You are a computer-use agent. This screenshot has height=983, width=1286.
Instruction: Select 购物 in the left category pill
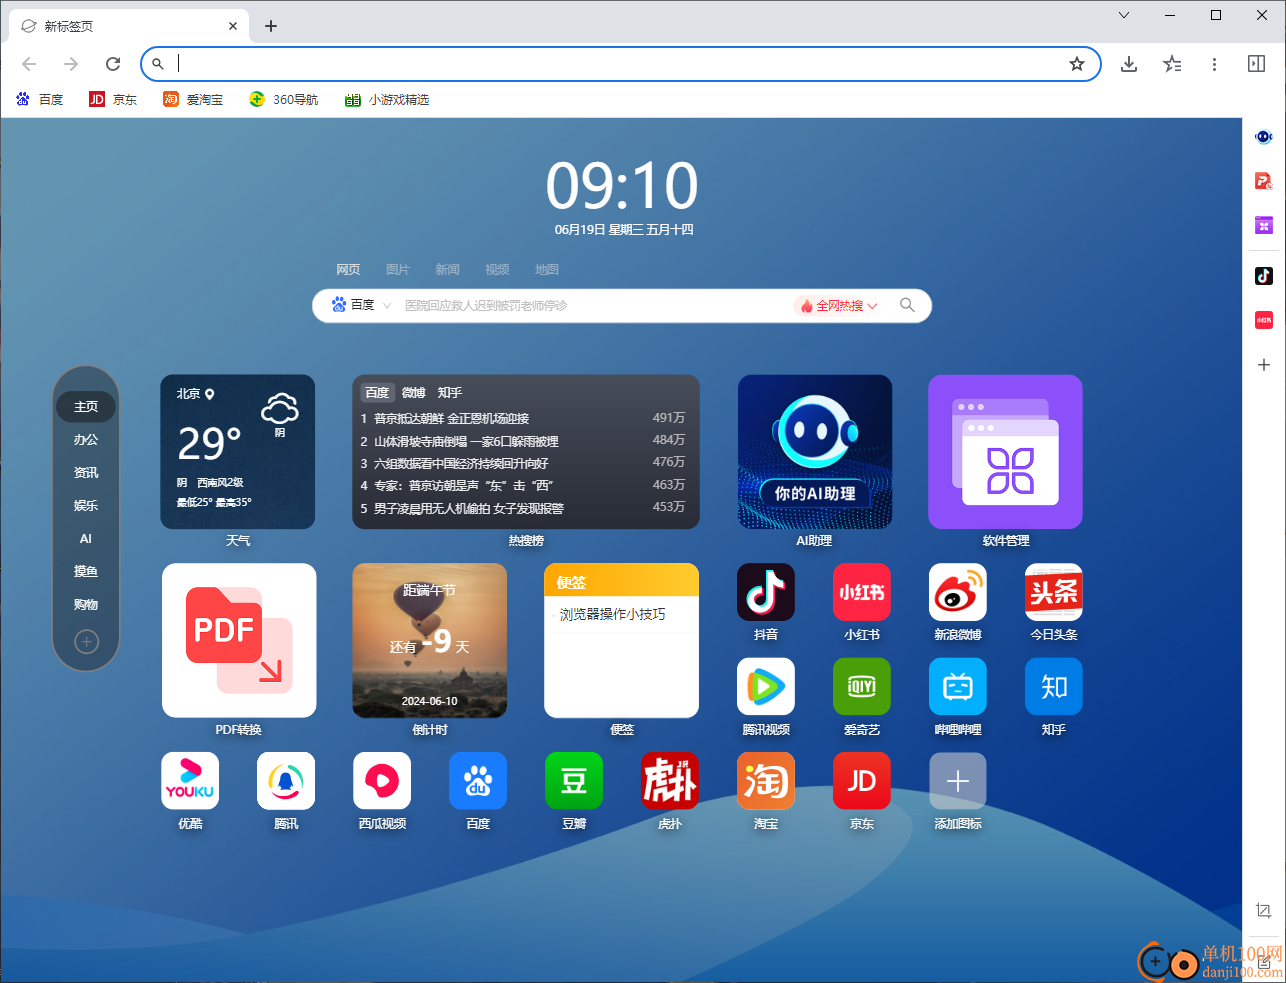[x=86, y=605]
